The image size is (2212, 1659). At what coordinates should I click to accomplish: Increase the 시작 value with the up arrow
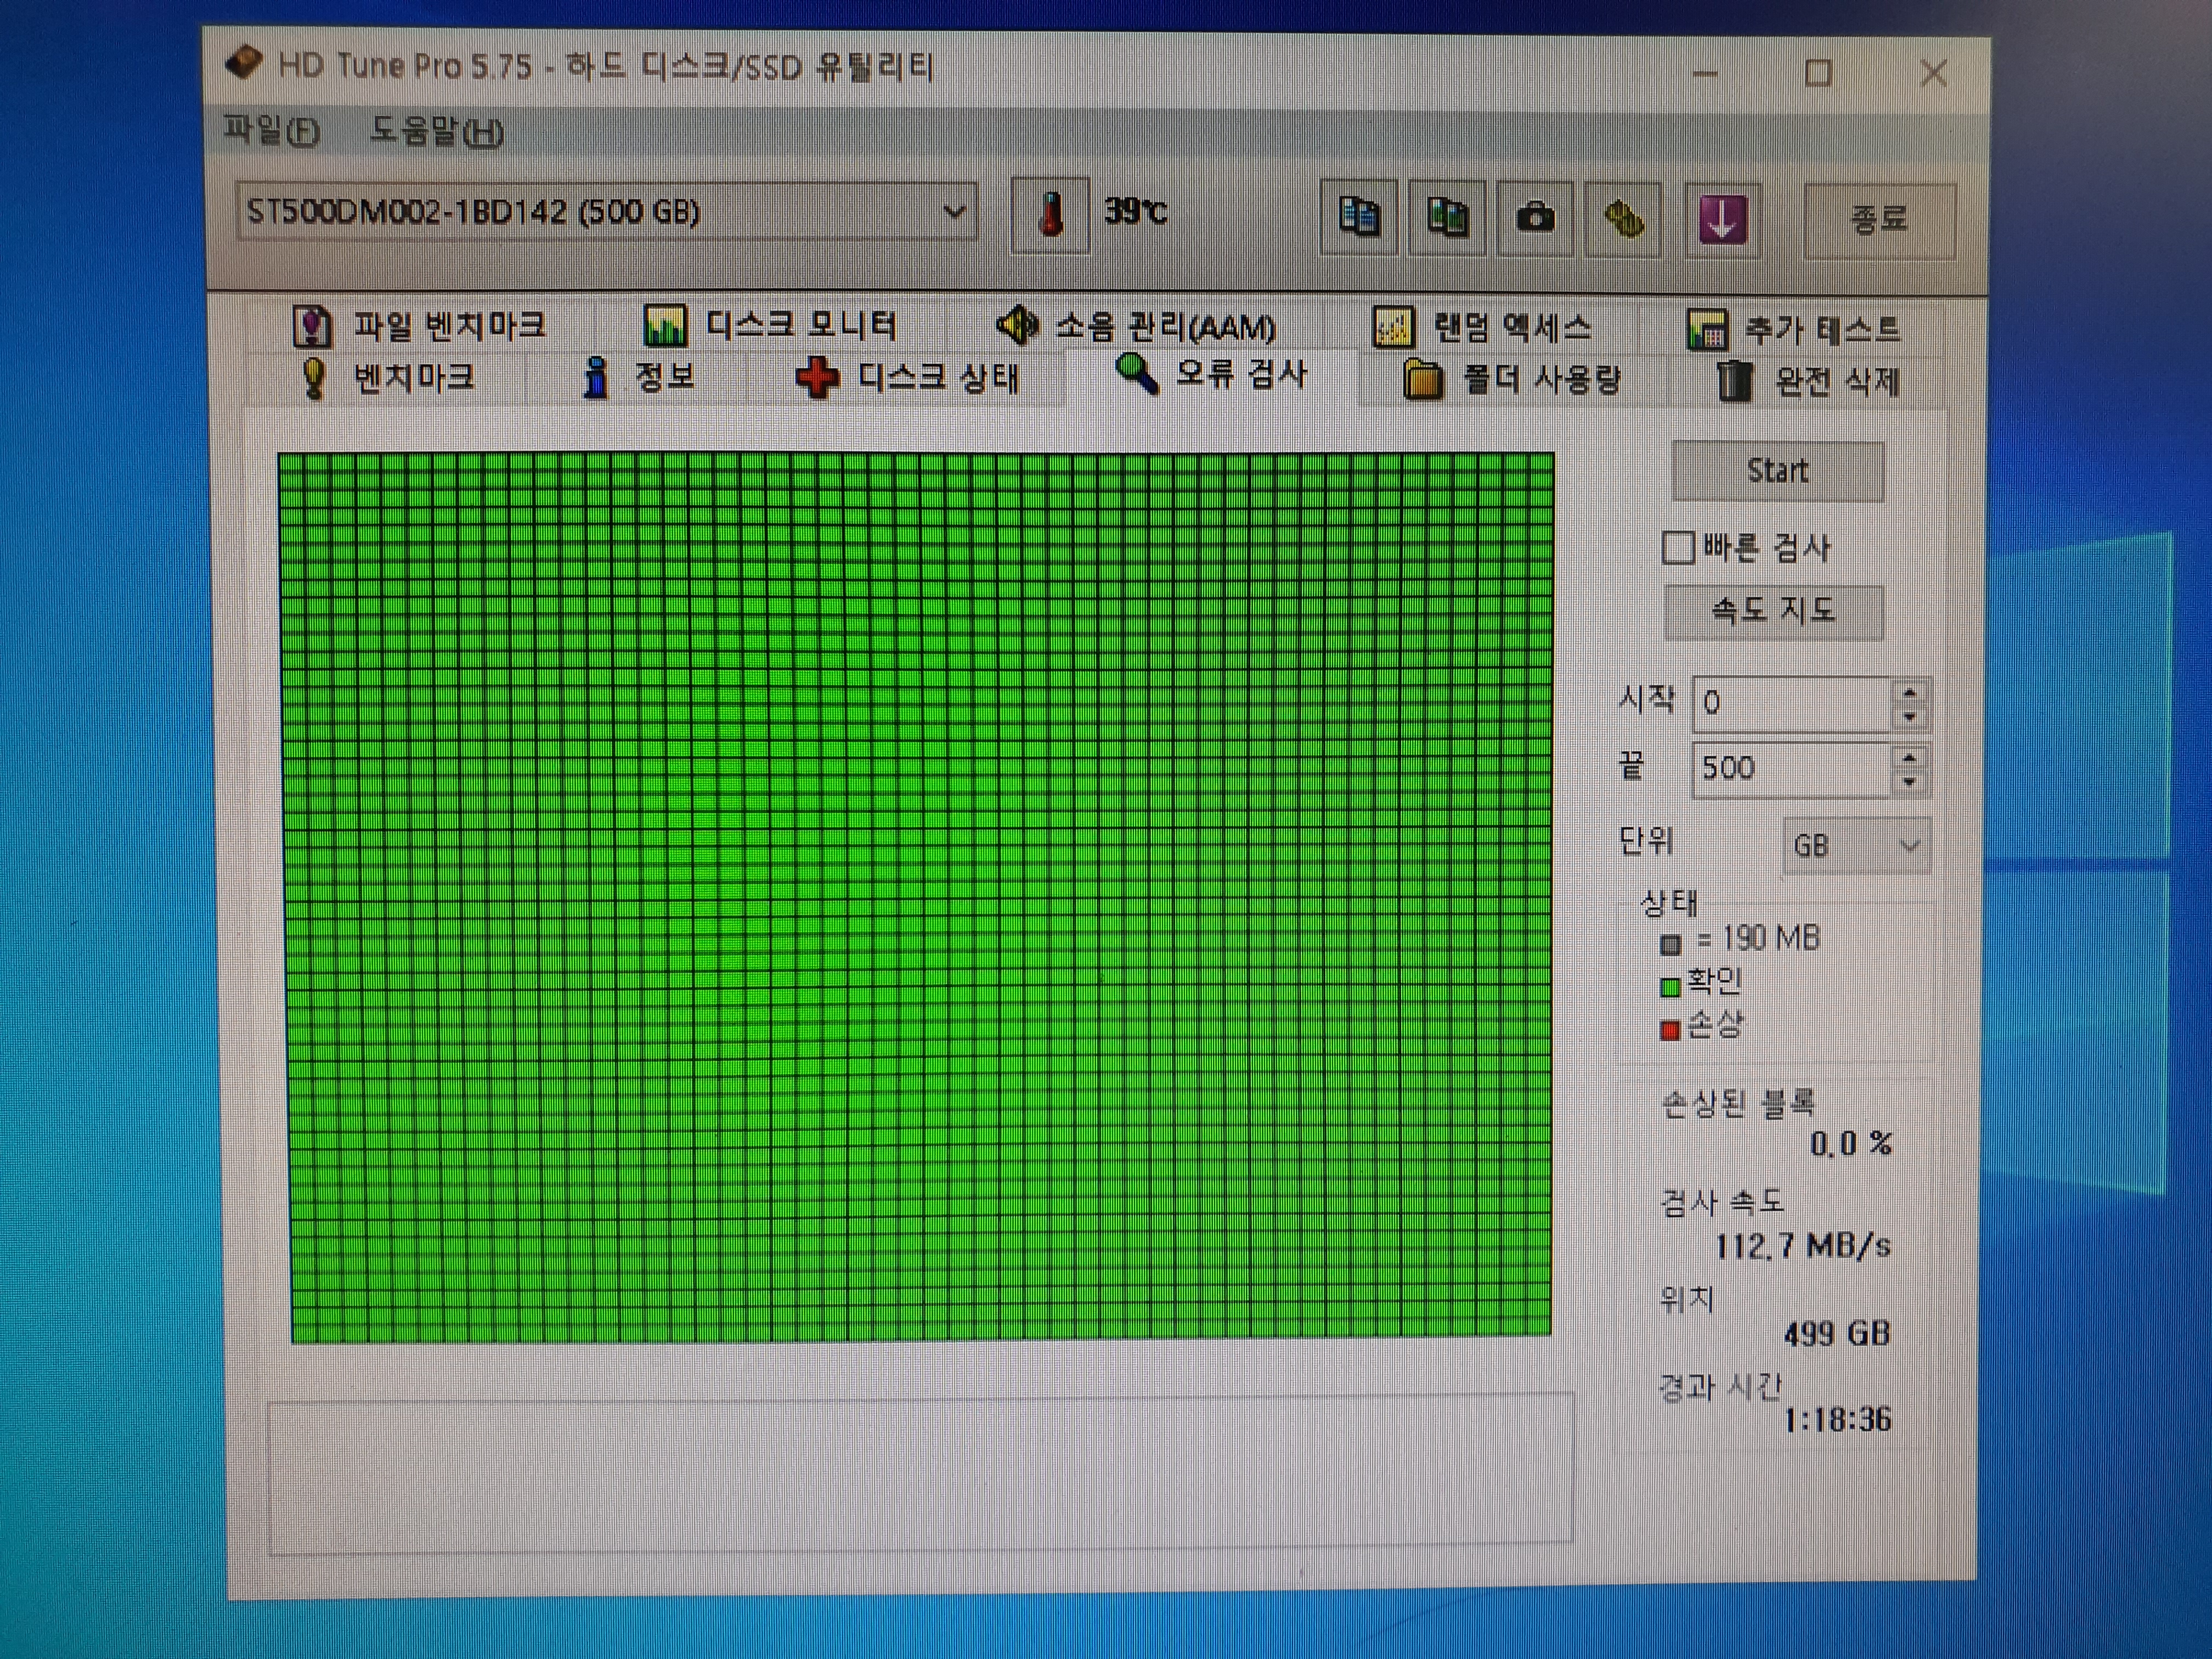(1910, 693)
